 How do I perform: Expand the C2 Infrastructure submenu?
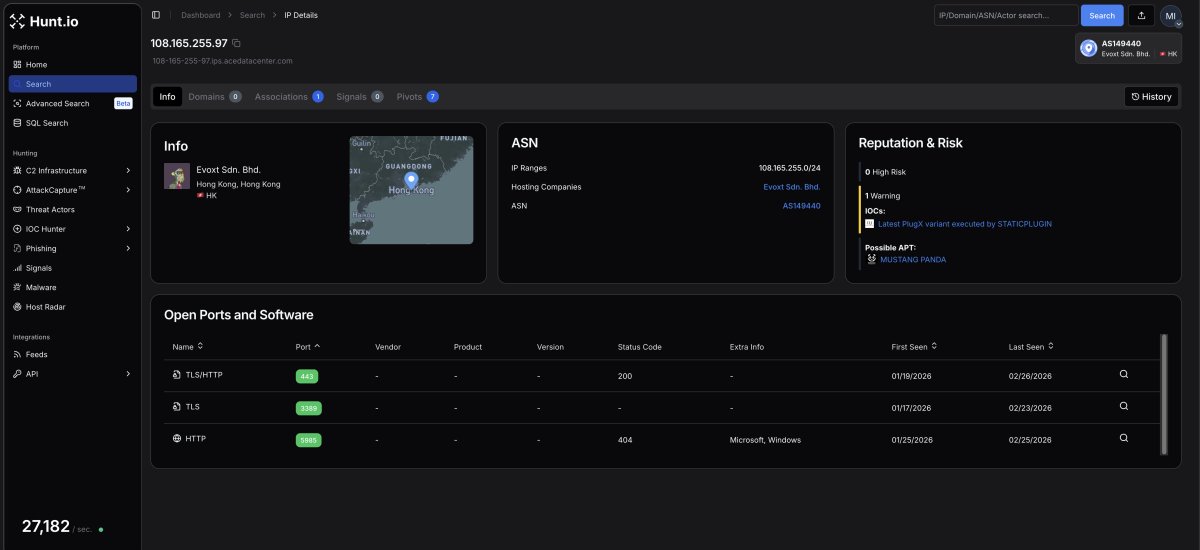(128, 171)
